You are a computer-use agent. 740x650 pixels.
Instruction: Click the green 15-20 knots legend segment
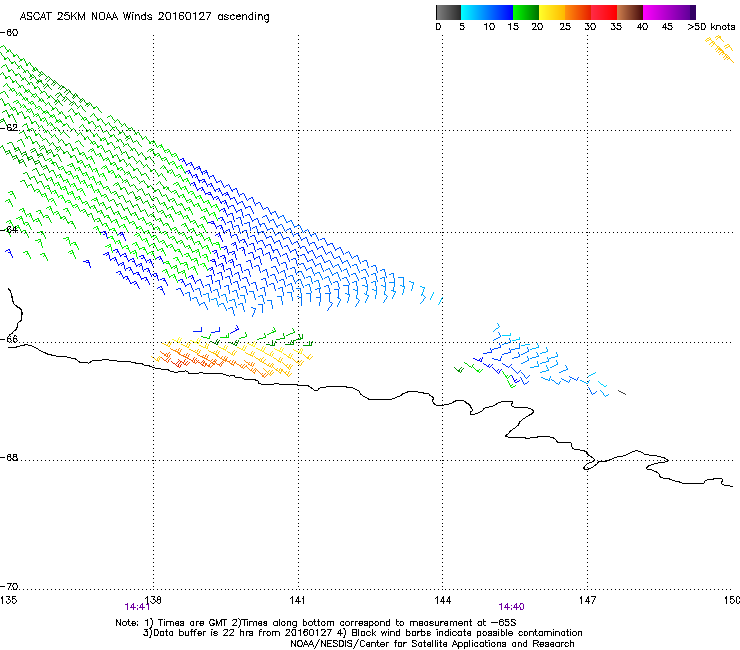(526, 12)
